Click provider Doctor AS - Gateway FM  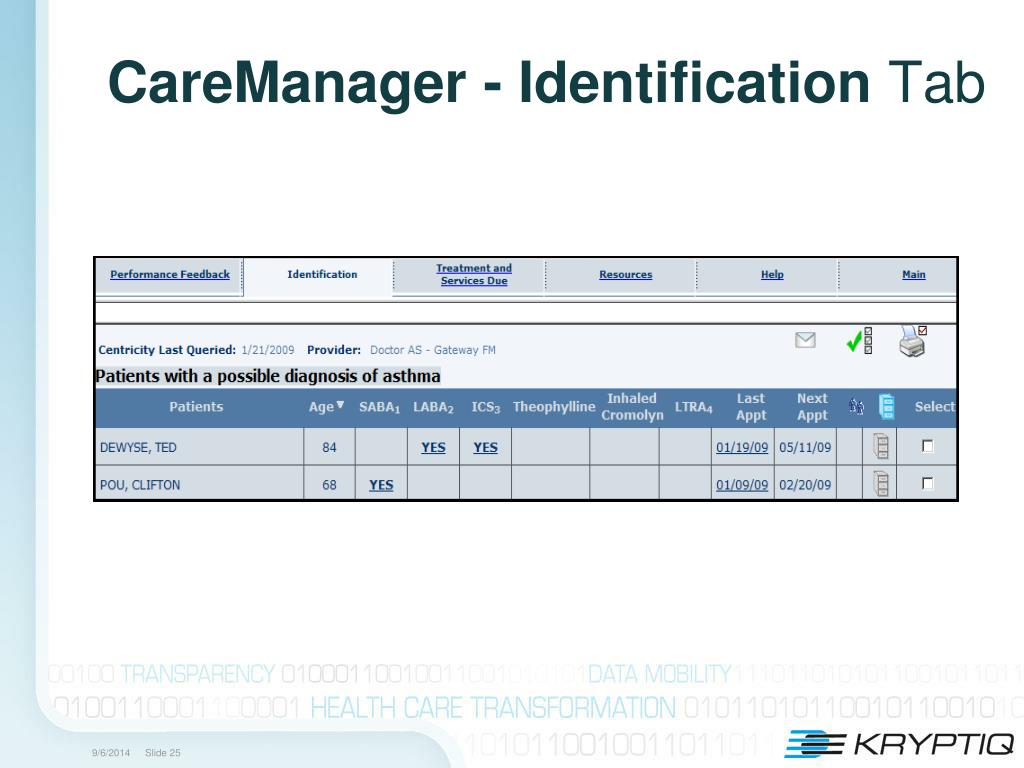(433, 350)
